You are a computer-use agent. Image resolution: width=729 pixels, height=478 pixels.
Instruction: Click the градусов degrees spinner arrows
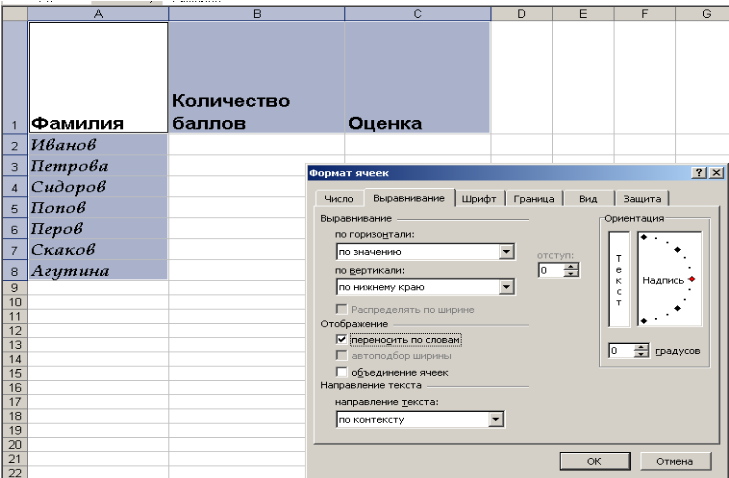tap(641, 351)
